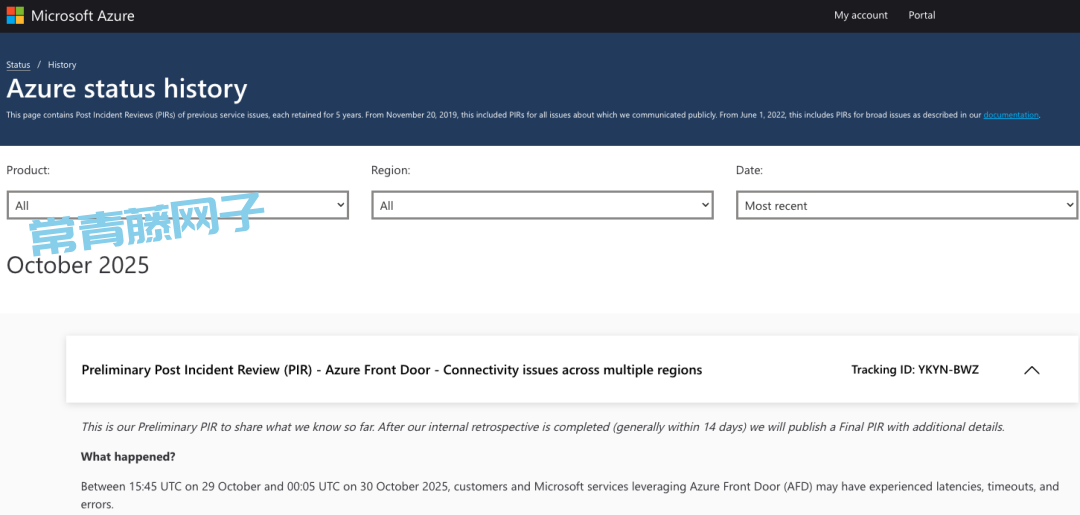This screenshot has width=1080, height=515.
Task: Click the Region: field label
Action: pyautogui.click(x=390, y=171)
